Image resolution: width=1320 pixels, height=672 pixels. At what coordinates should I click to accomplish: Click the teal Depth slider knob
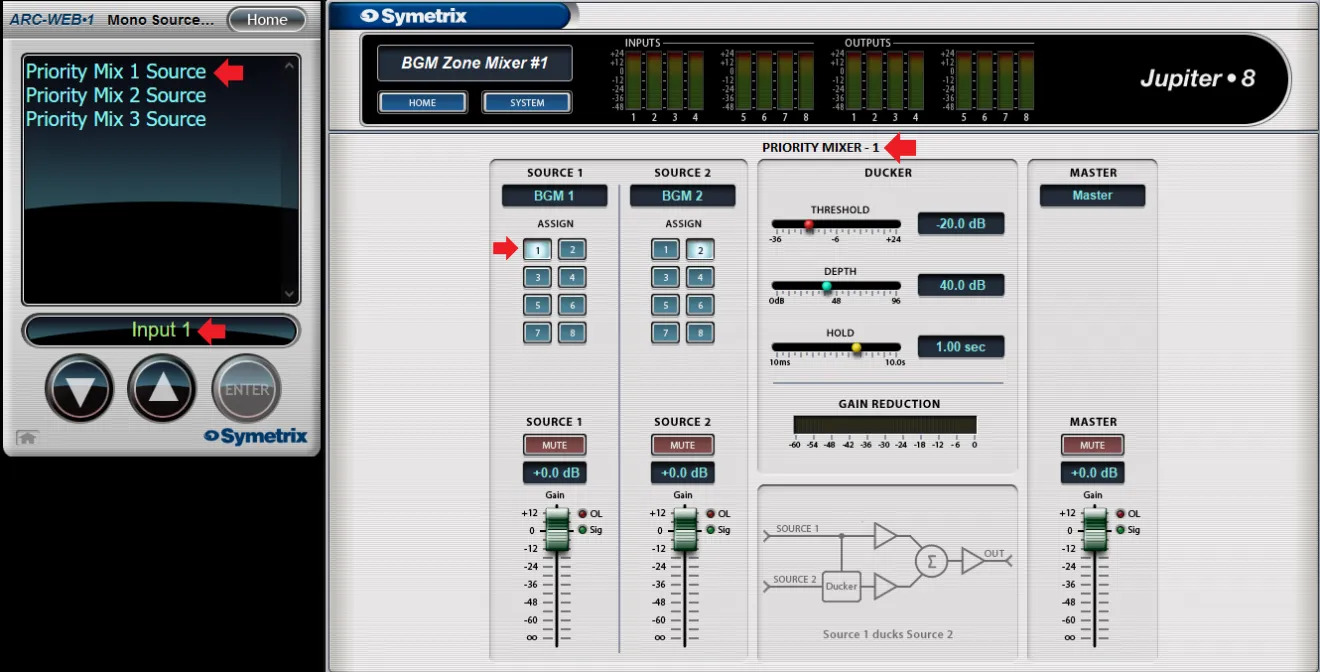[826, 287]
